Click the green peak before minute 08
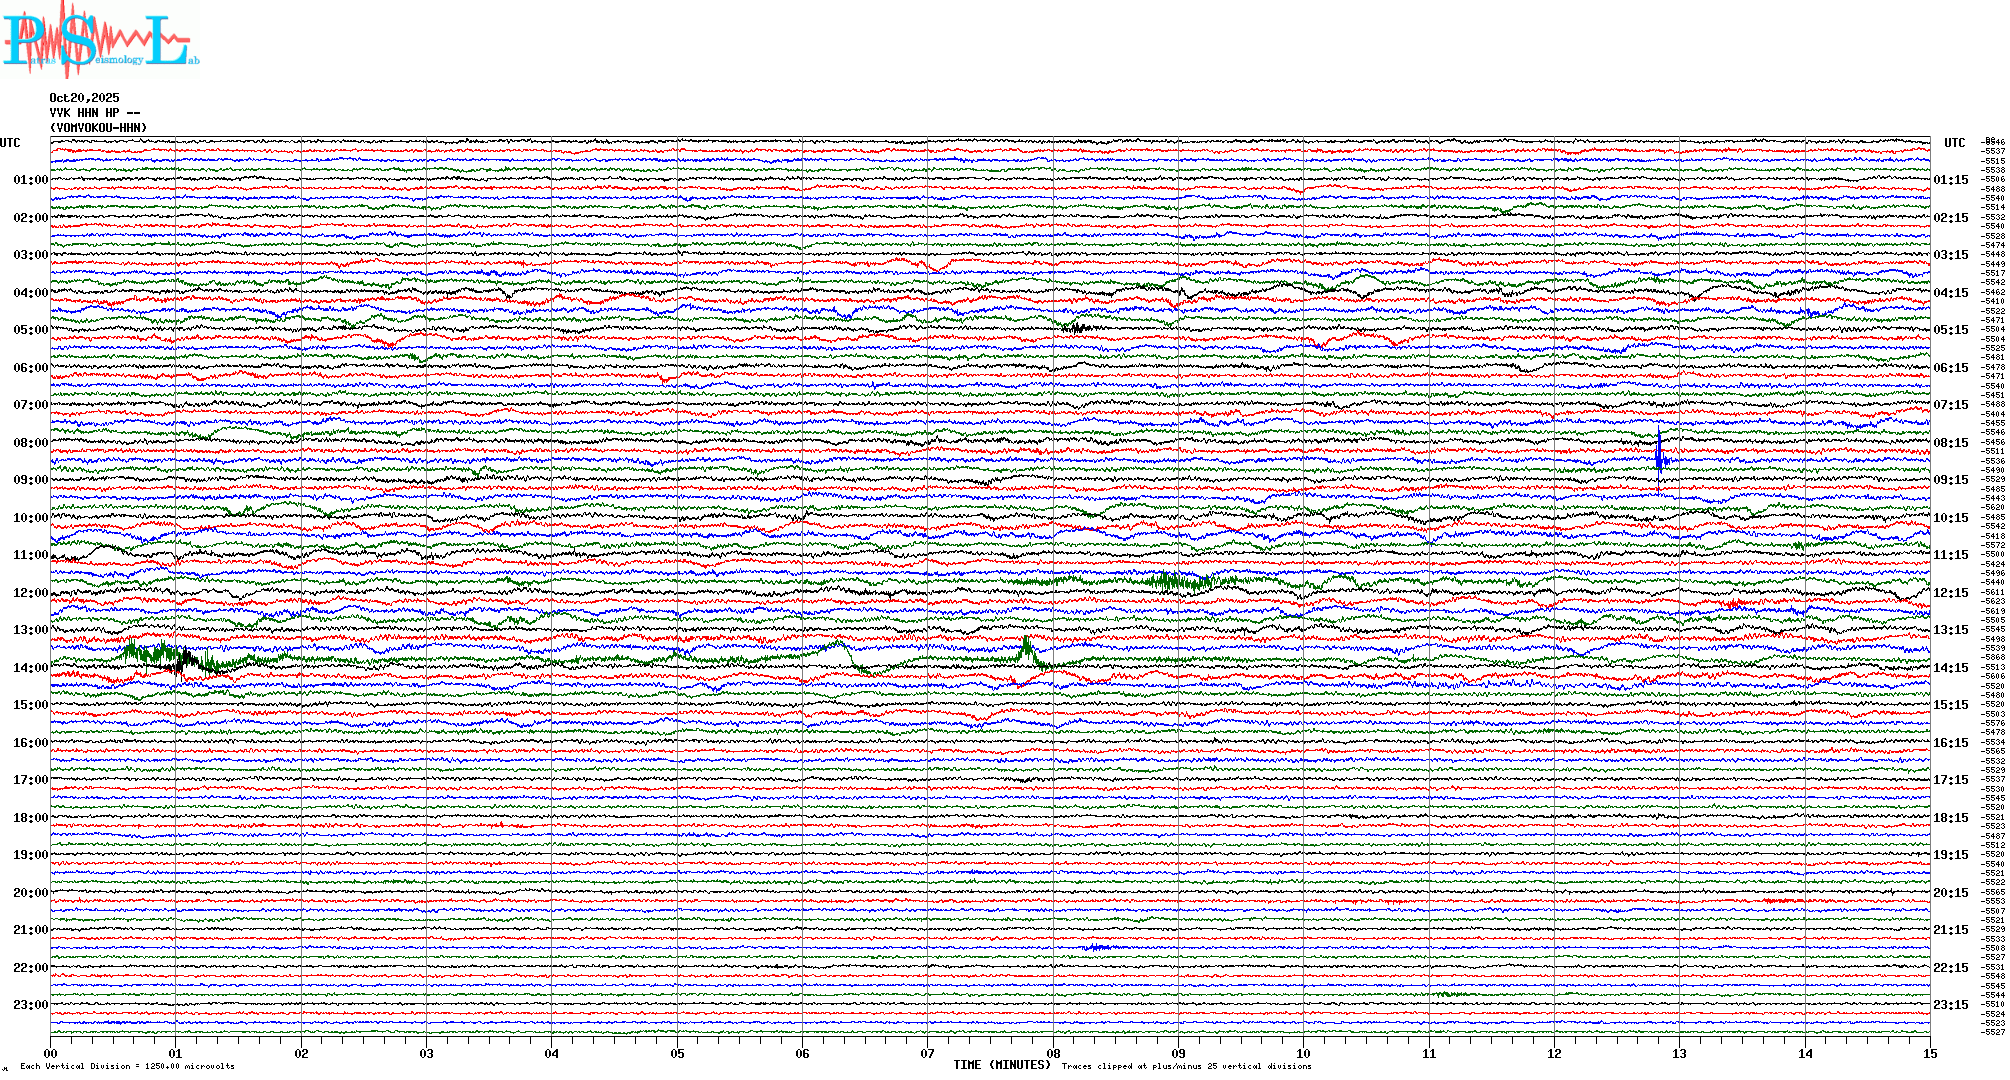The width and height of the screenshot is (2010, 1080). [x=1027, y=649]
